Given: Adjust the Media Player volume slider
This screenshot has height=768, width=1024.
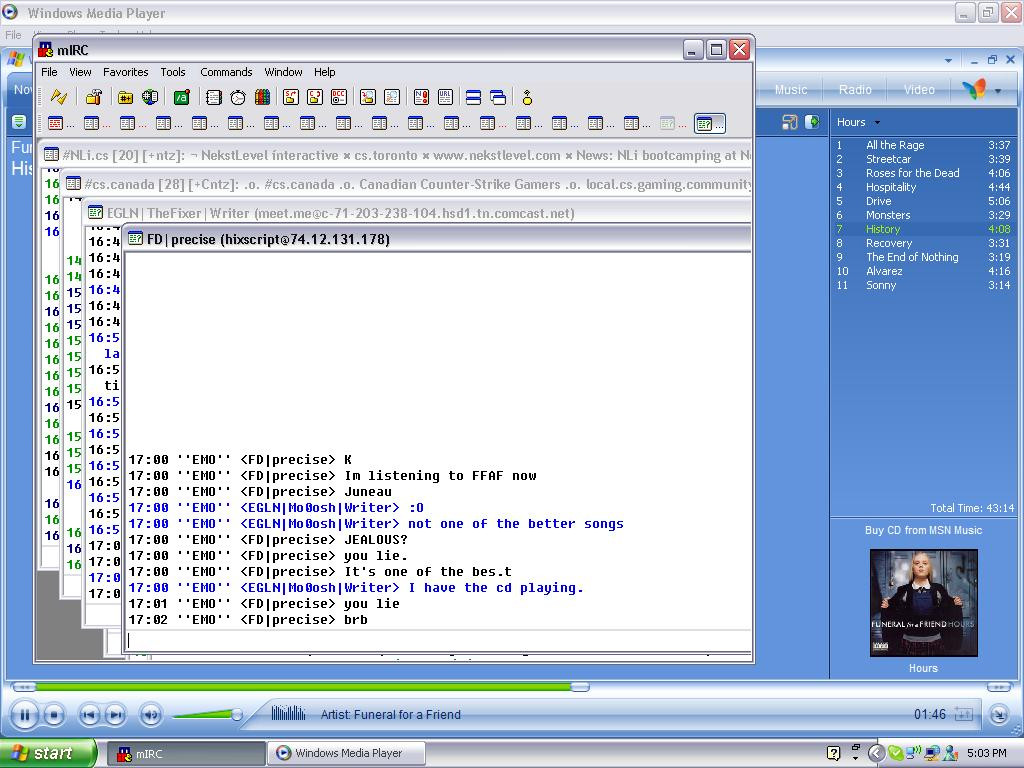Looking at the screenshot, I should click(236, 714).
